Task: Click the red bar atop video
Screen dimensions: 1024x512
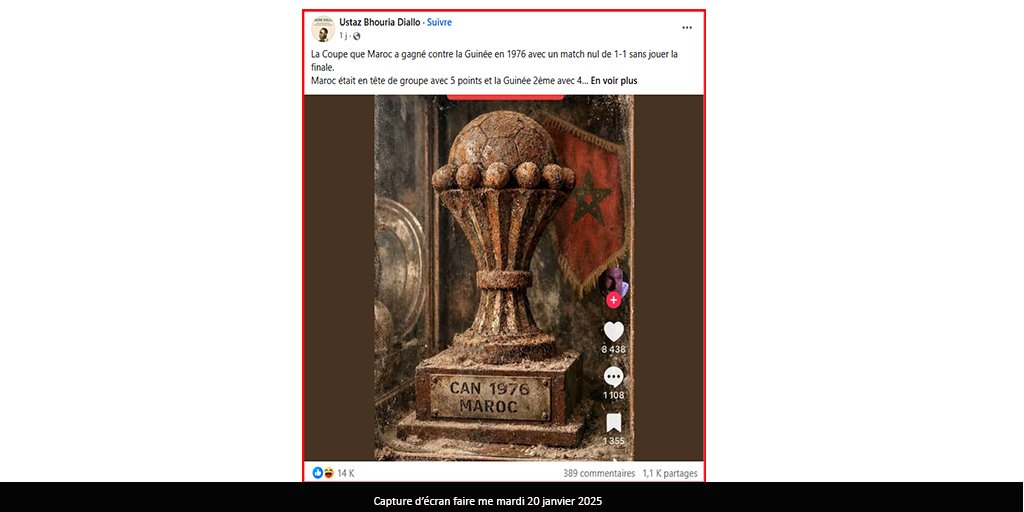Action: click(505, 97)
